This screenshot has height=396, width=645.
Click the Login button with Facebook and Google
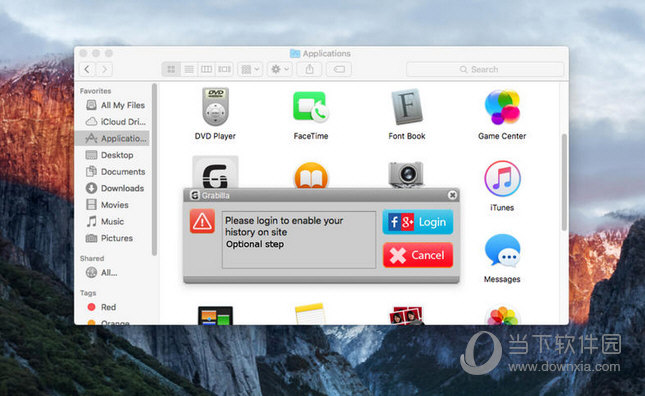[418, 222]
